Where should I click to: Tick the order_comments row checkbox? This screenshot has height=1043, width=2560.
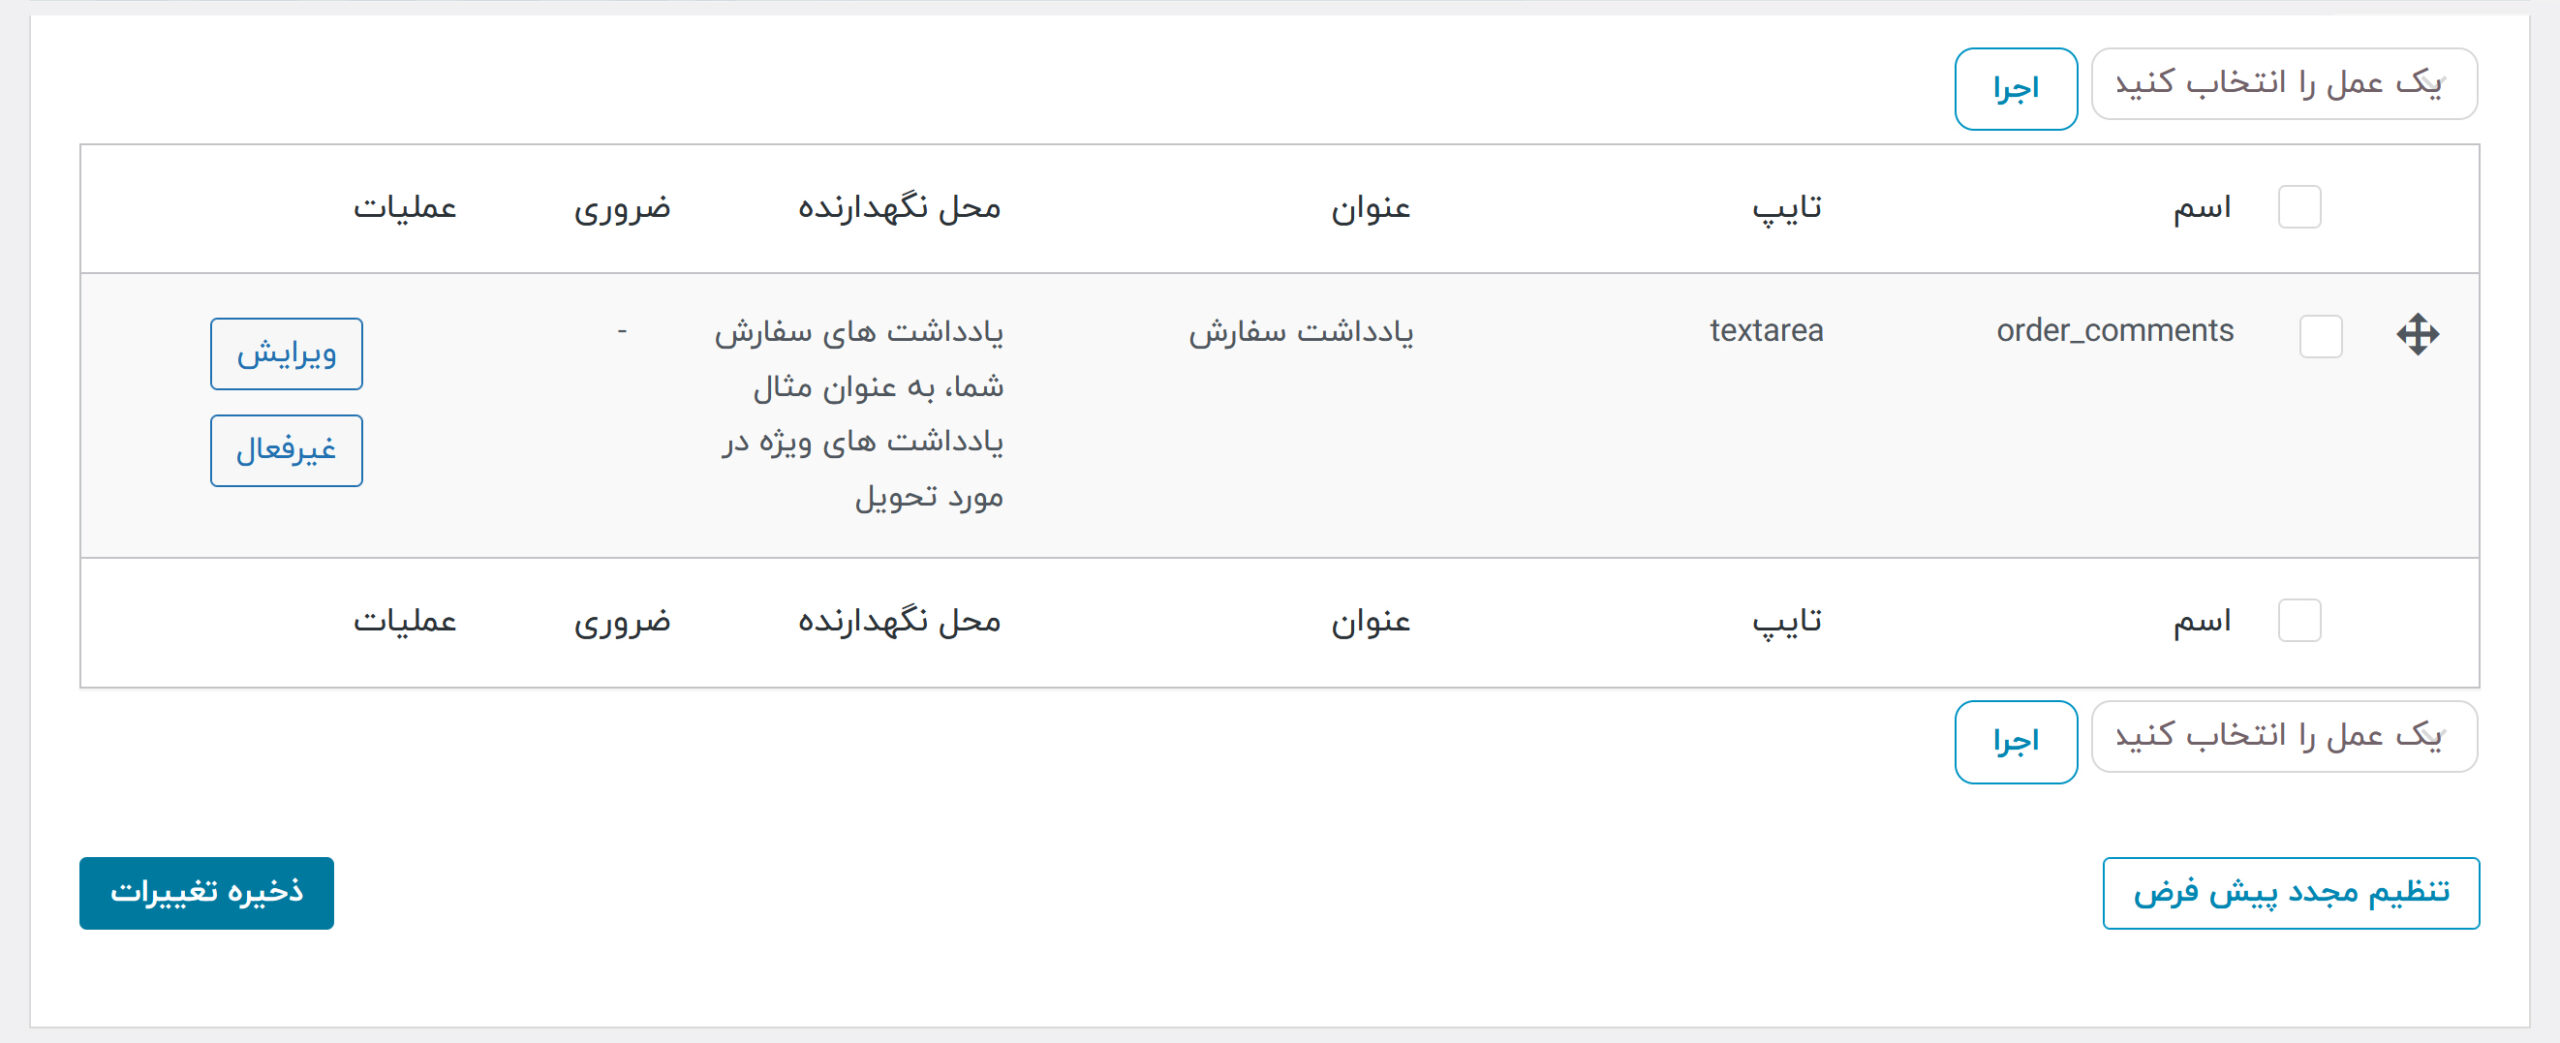click(2320, 336)
